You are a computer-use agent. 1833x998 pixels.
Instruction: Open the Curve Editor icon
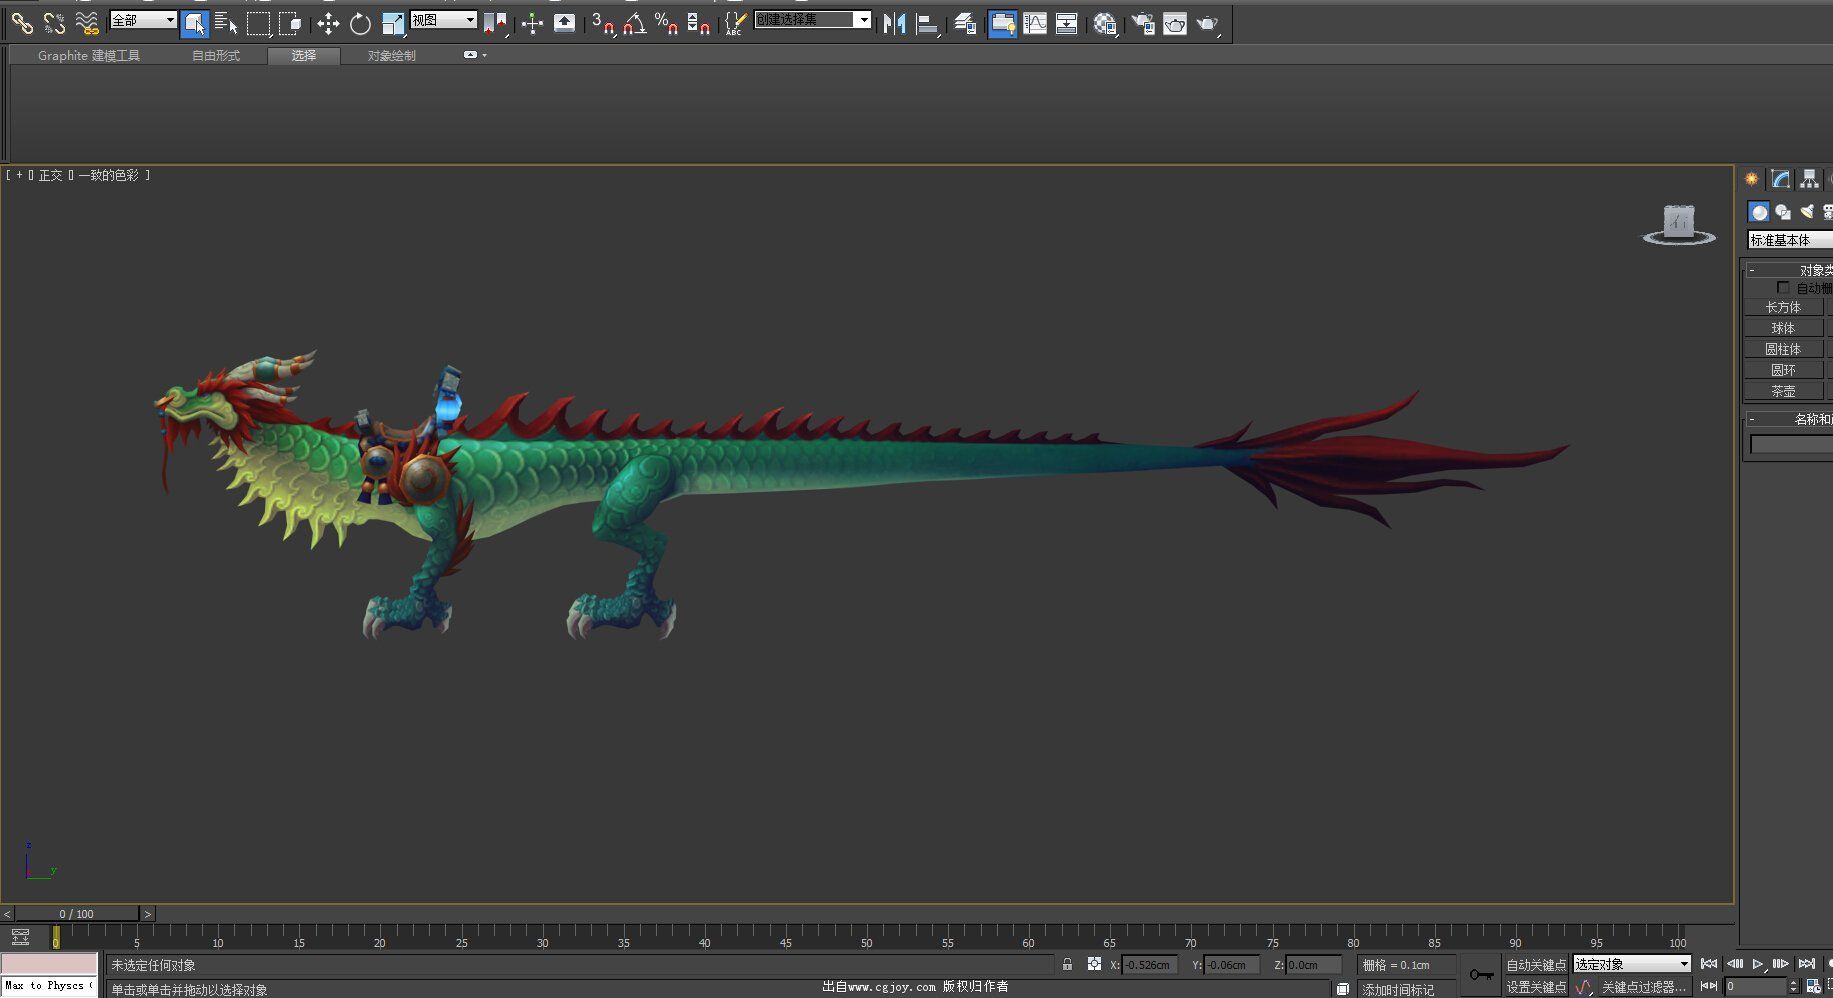click(x=1035, y=23)
